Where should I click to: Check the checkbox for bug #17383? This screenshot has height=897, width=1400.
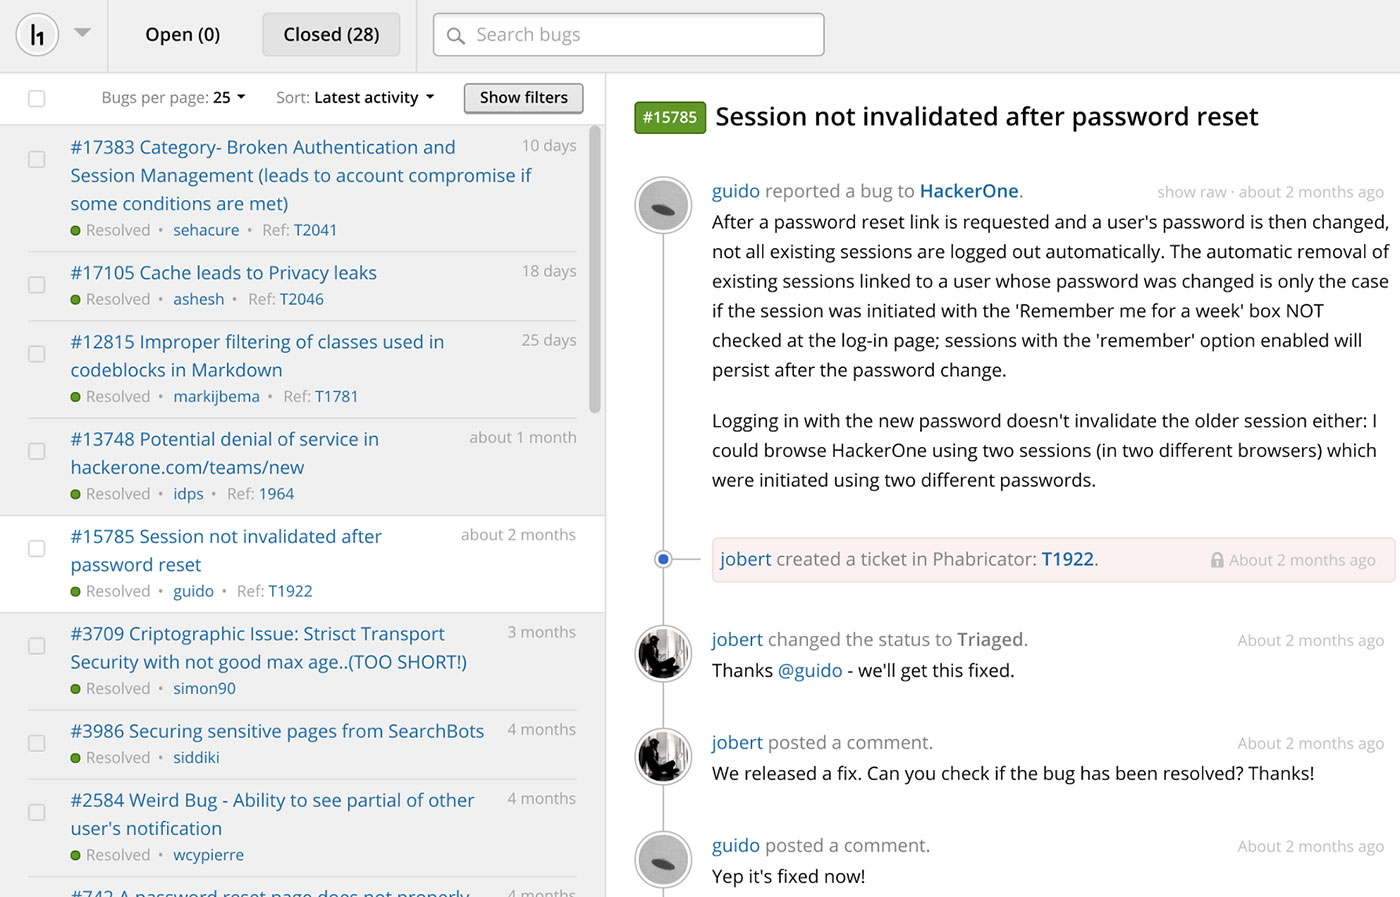[36, 158]
